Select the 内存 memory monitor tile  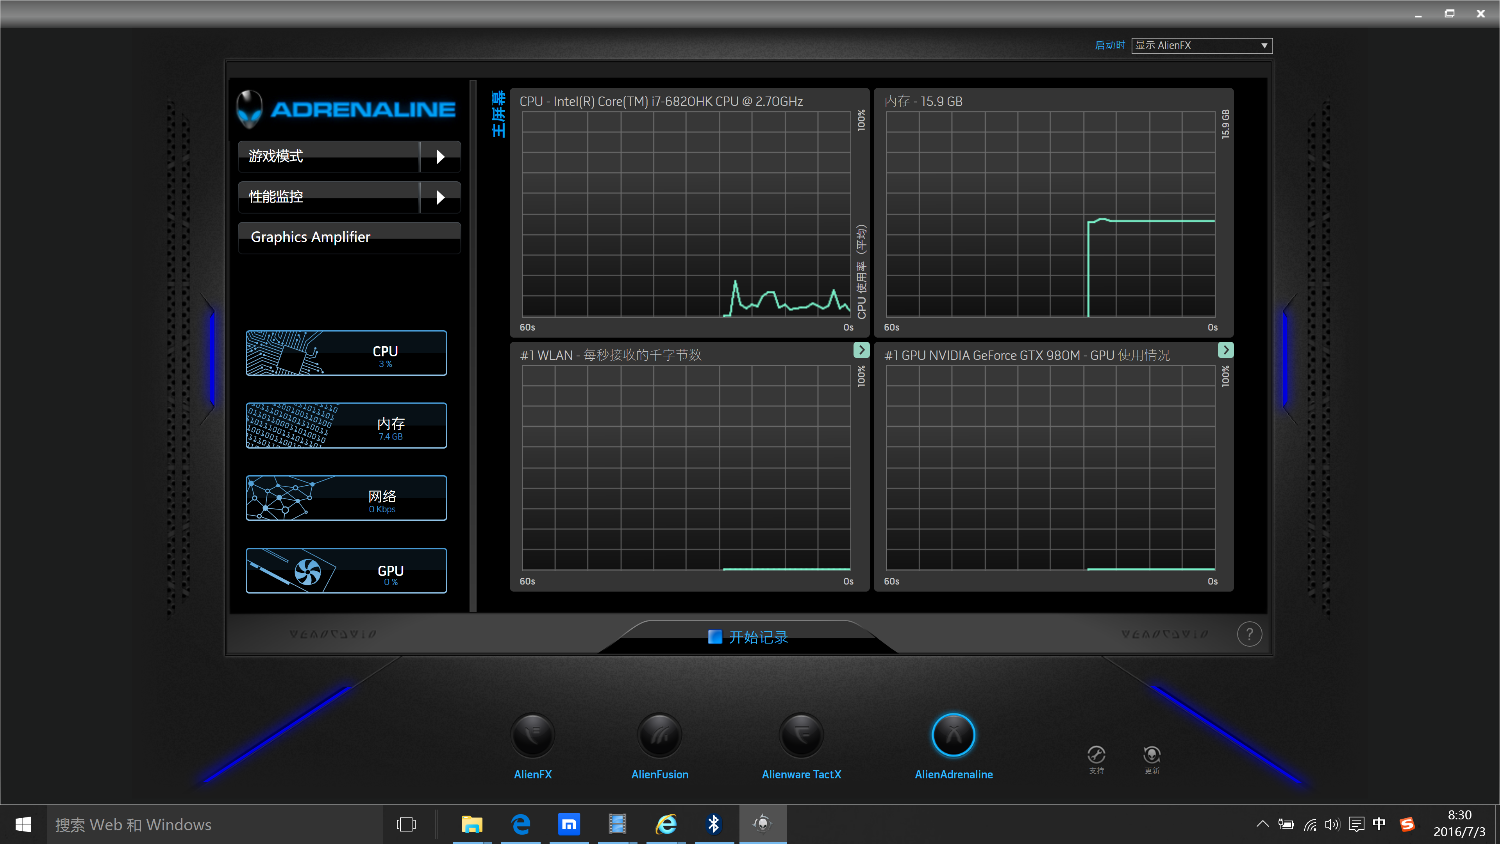tap(346, 426)
